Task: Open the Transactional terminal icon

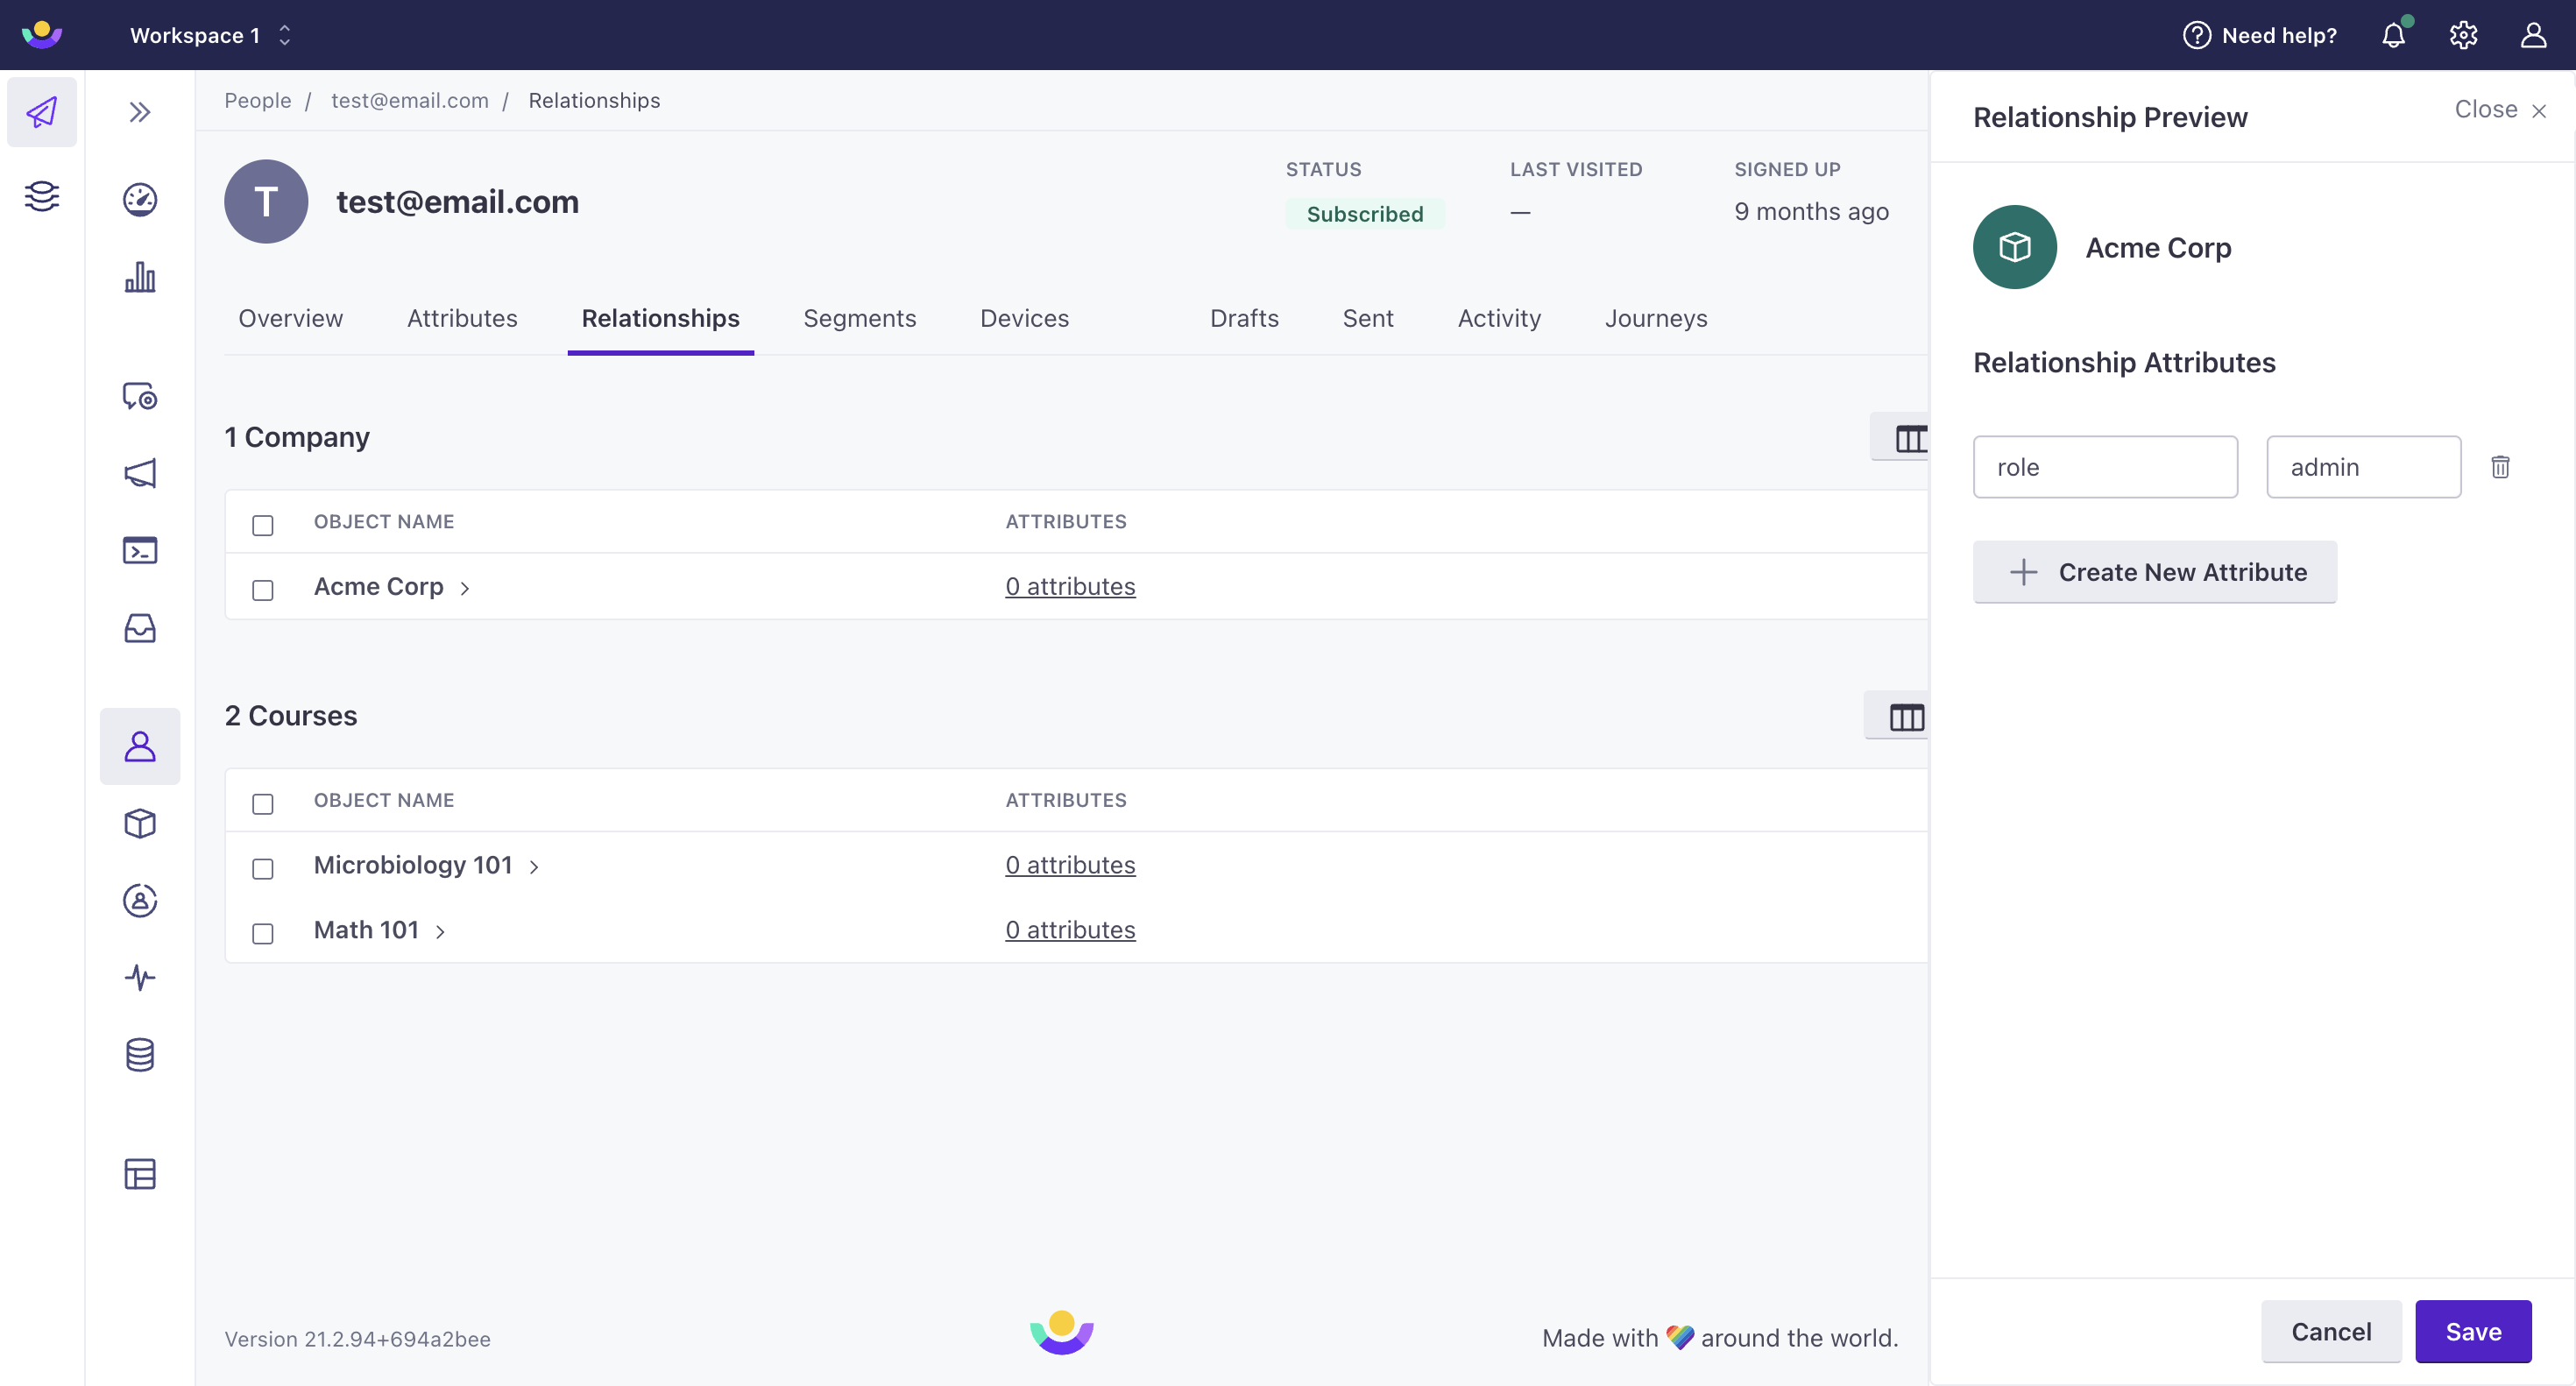Action: (140, 550)
